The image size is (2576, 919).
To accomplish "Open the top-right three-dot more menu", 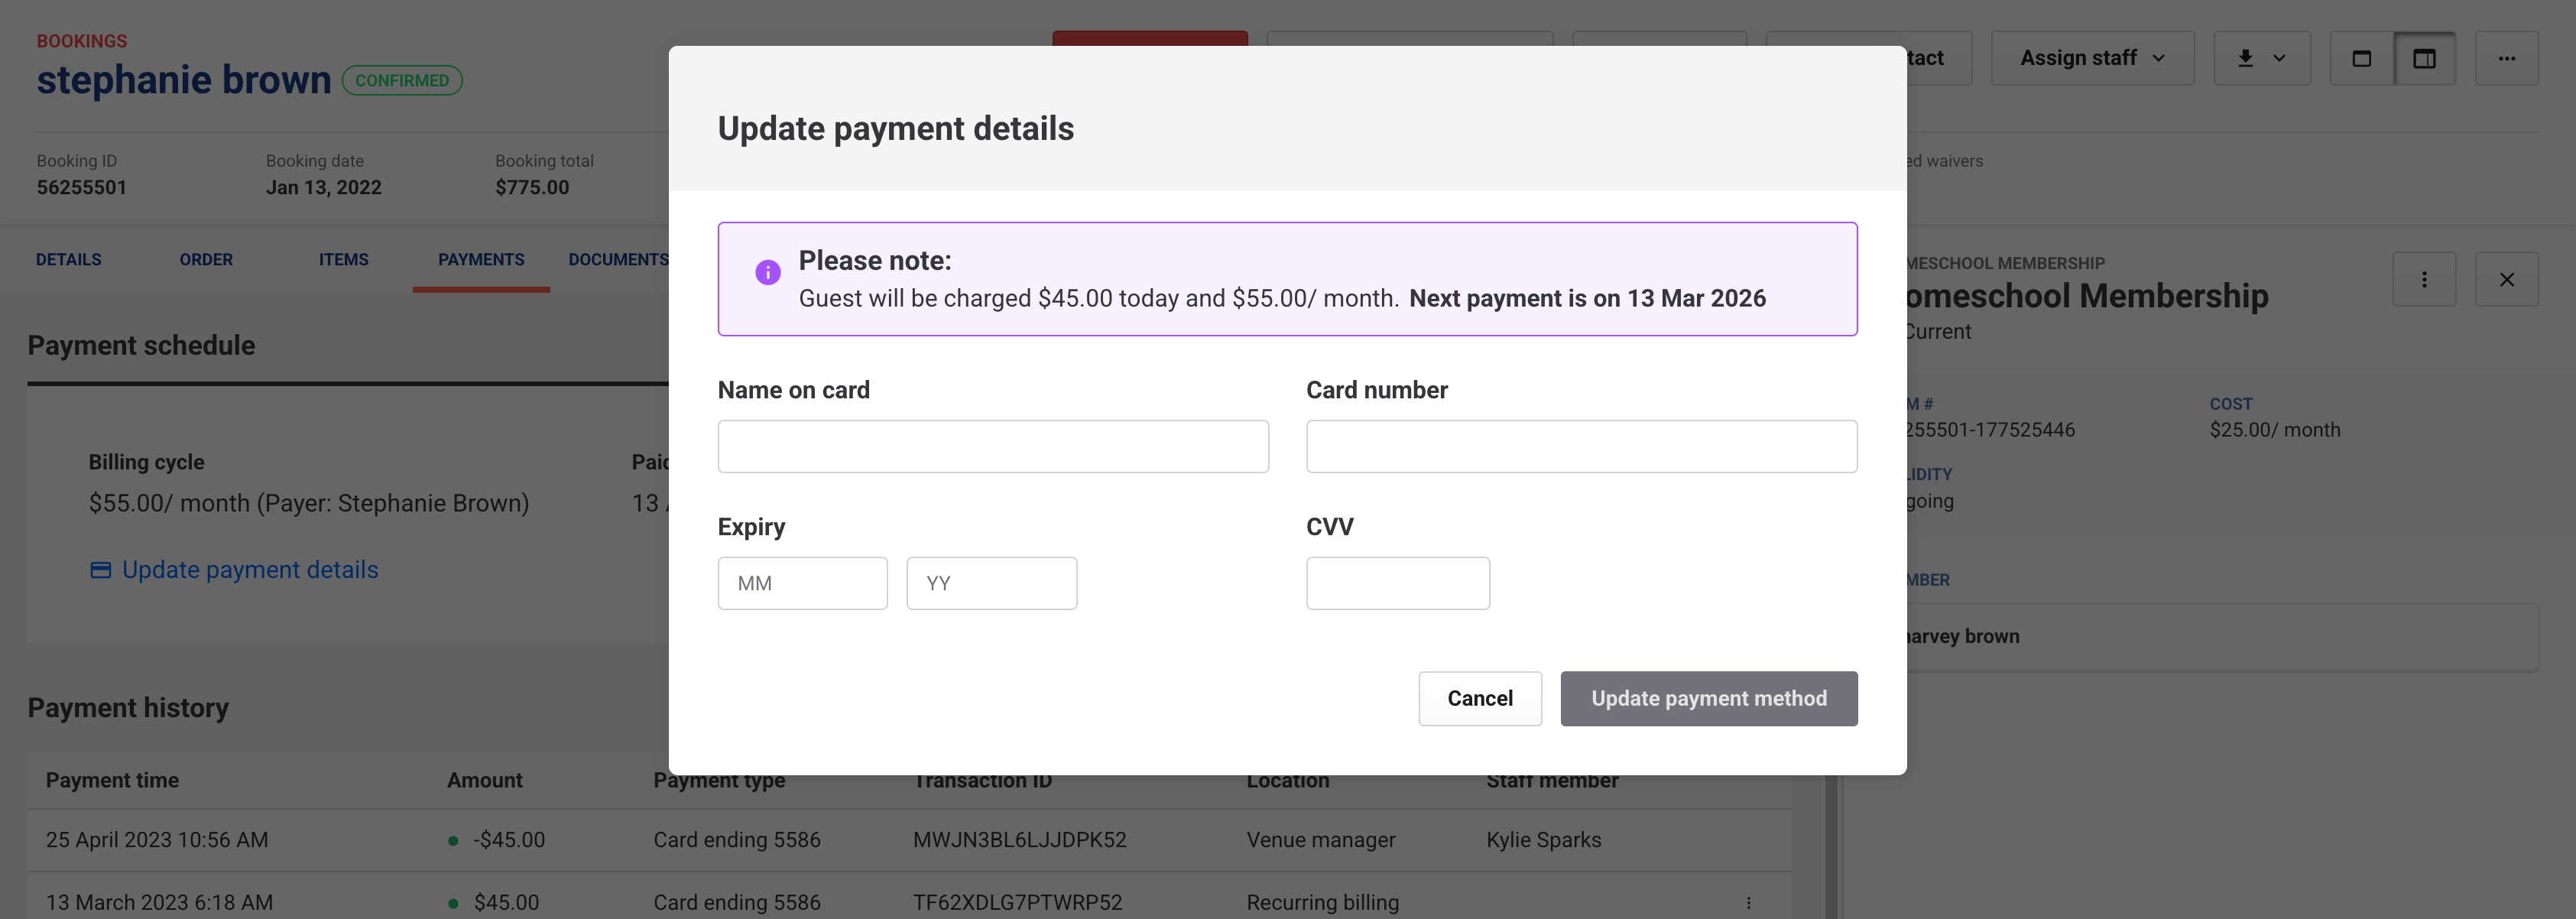I will point(2506,58).
